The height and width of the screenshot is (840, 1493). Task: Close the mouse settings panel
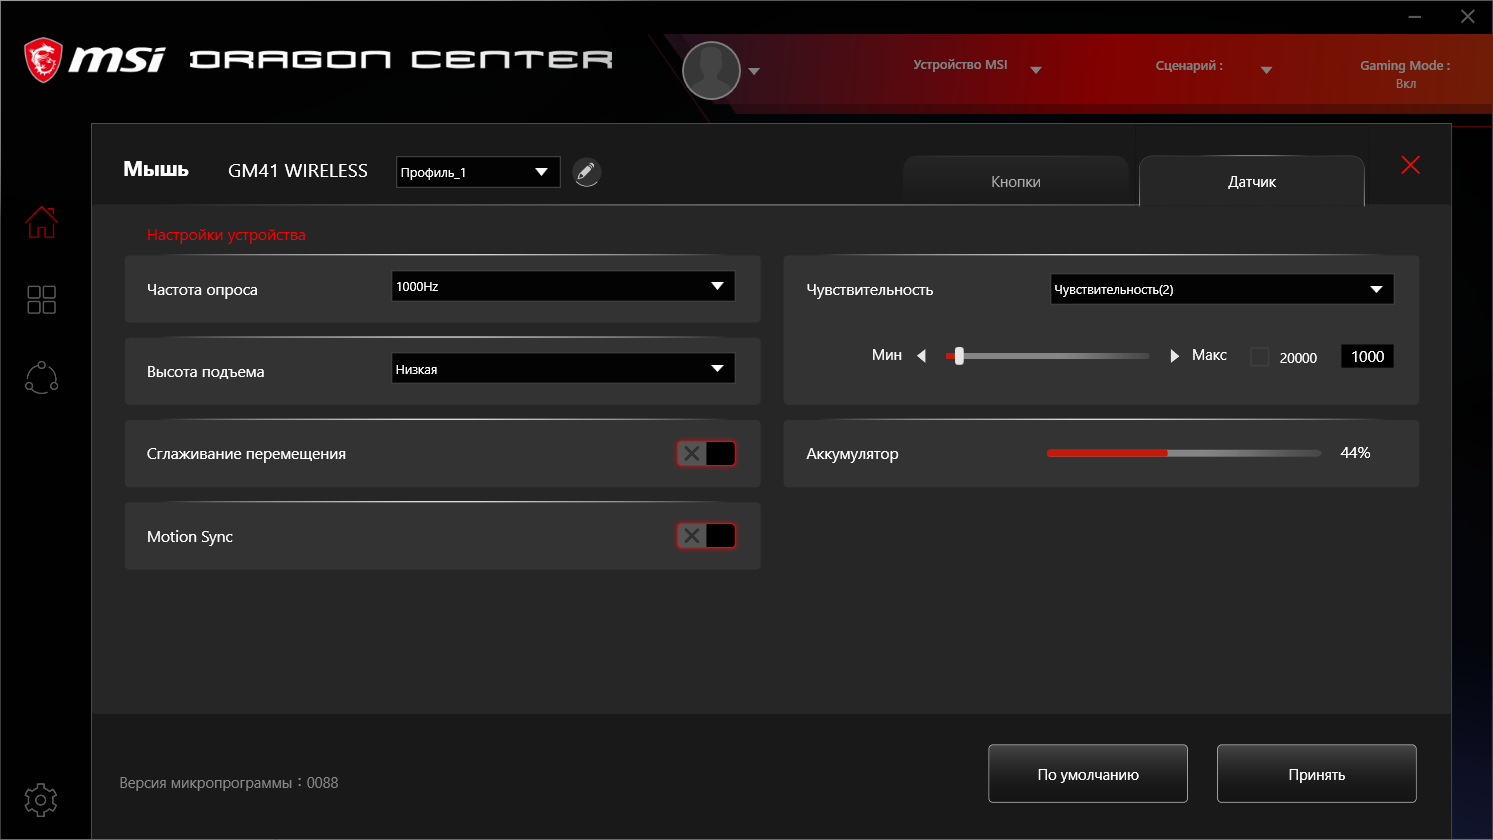click(1410, 165)
